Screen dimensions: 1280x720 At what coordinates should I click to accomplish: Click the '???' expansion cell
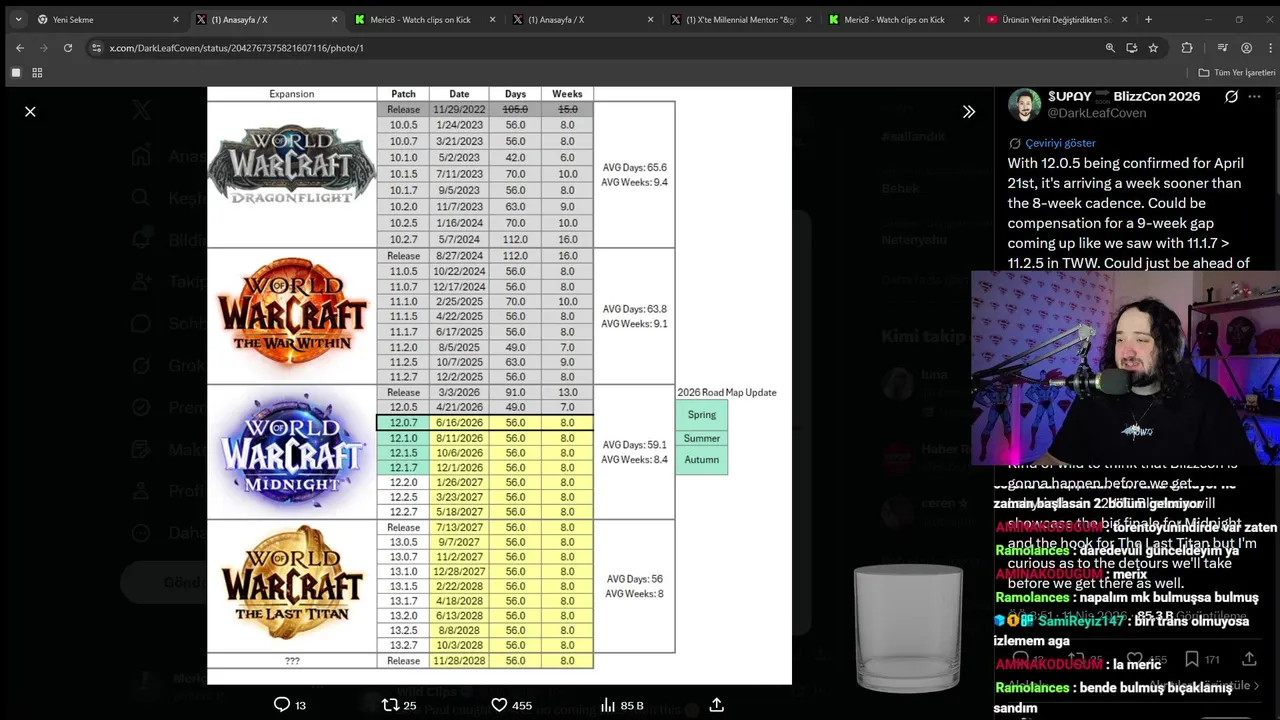pos(291,661)
